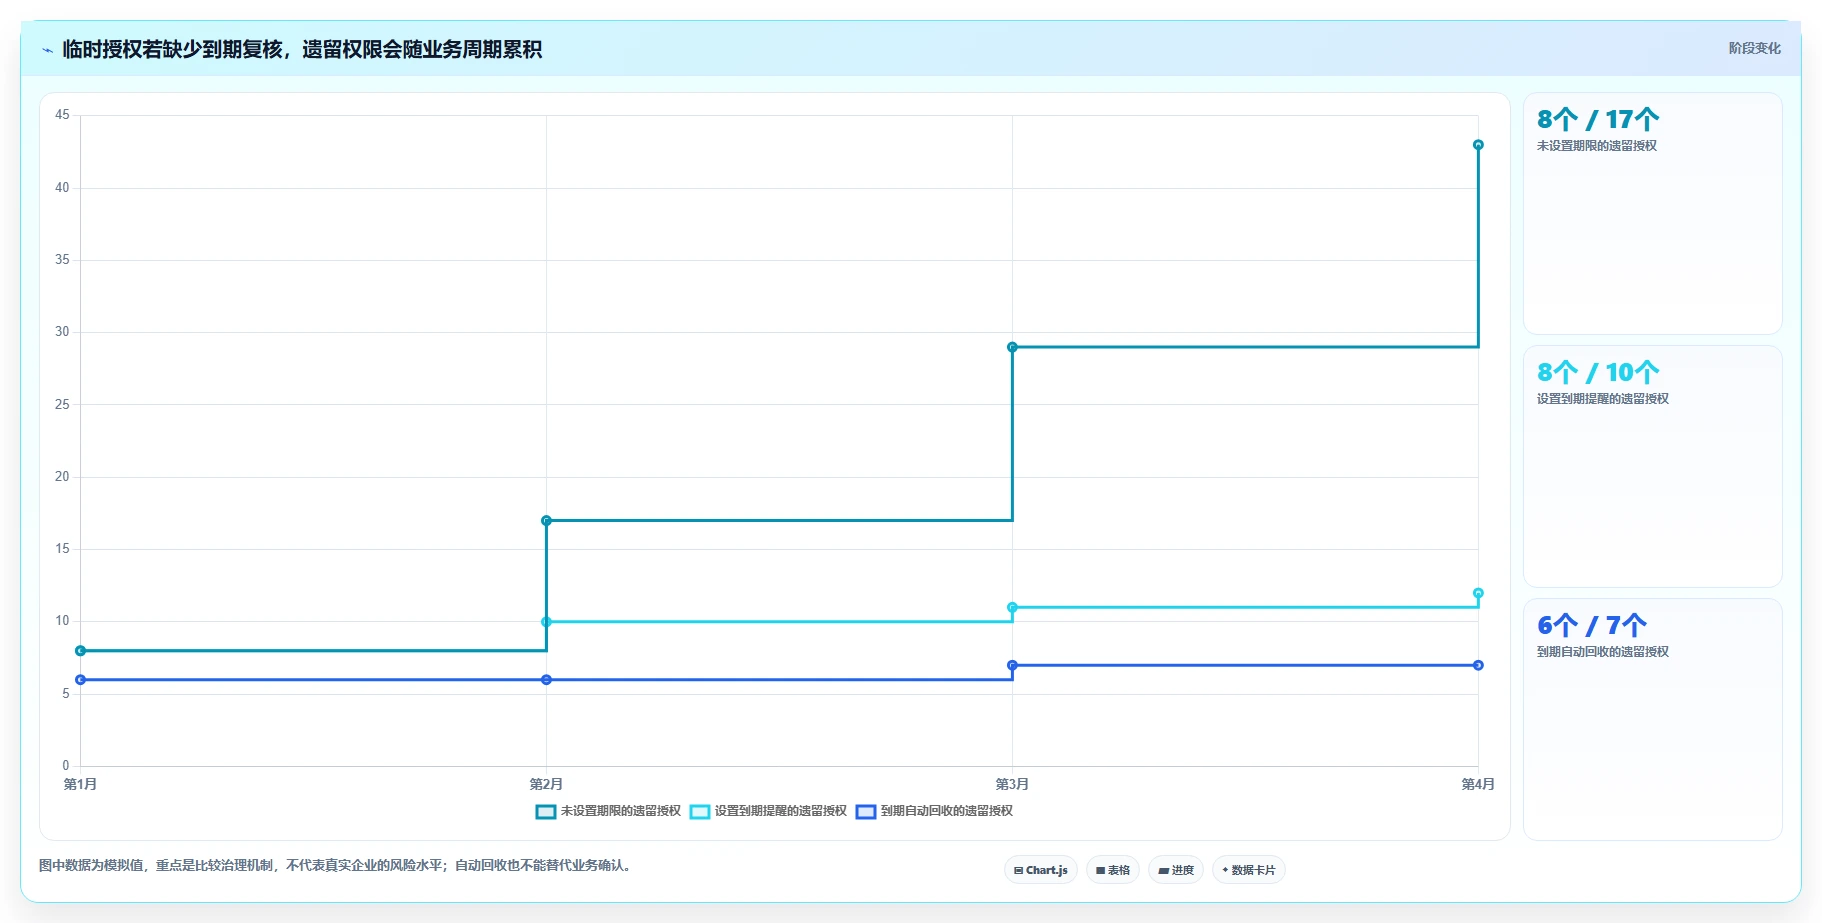The height and width of the screenshot is (923, 1822).
Task: Select the blue data point at 7 in 第3月
Action: tap(1012, 665)
